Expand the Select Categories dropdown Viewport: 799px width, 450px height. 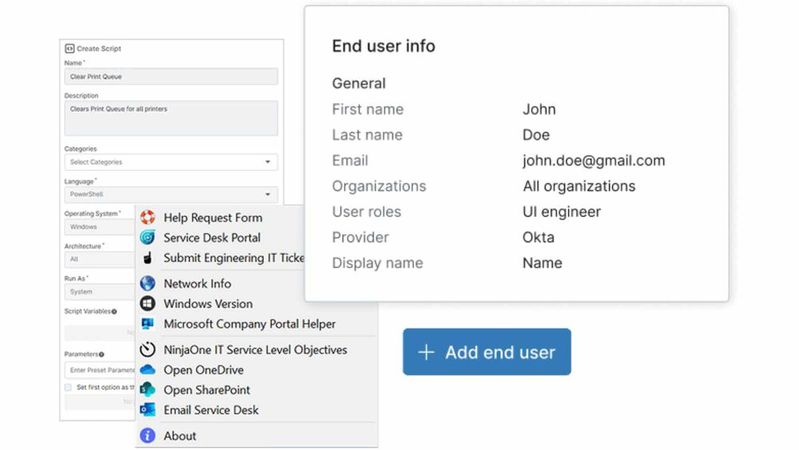170,162
